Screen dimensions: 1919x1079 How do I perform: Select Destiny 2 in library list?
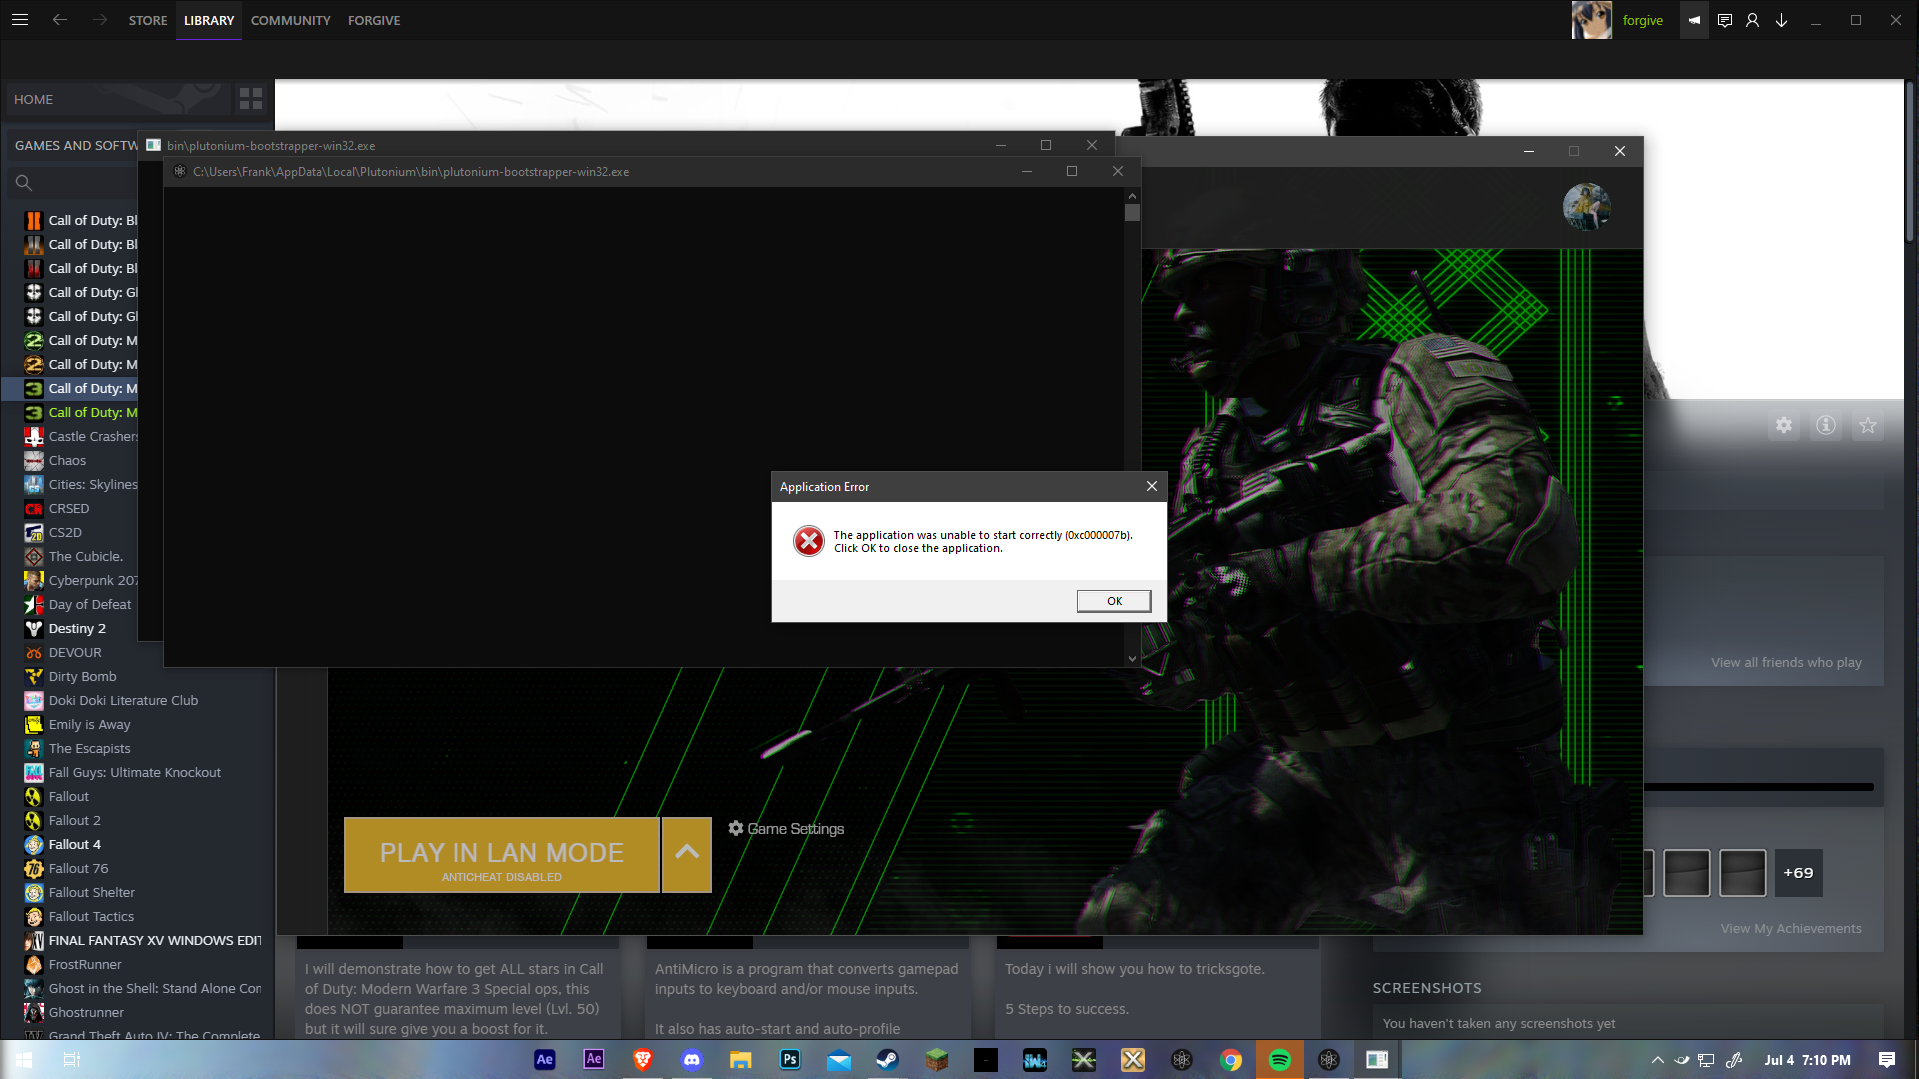[x=77, y=628]
